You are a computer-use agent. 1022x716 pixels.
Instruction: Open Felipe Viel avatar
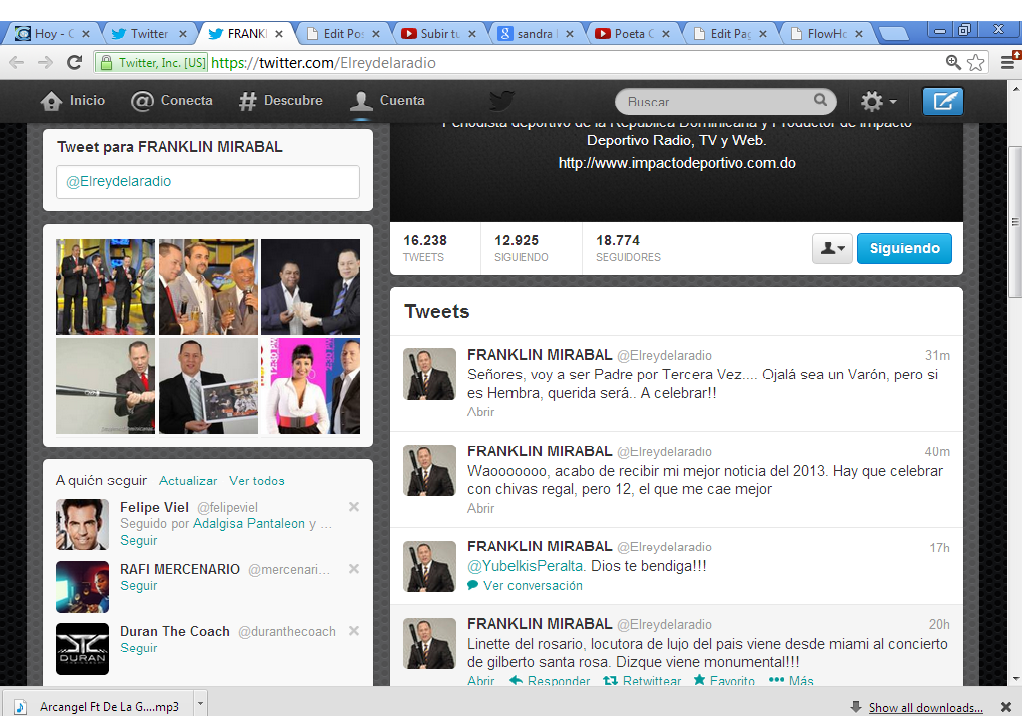(82, 524)
